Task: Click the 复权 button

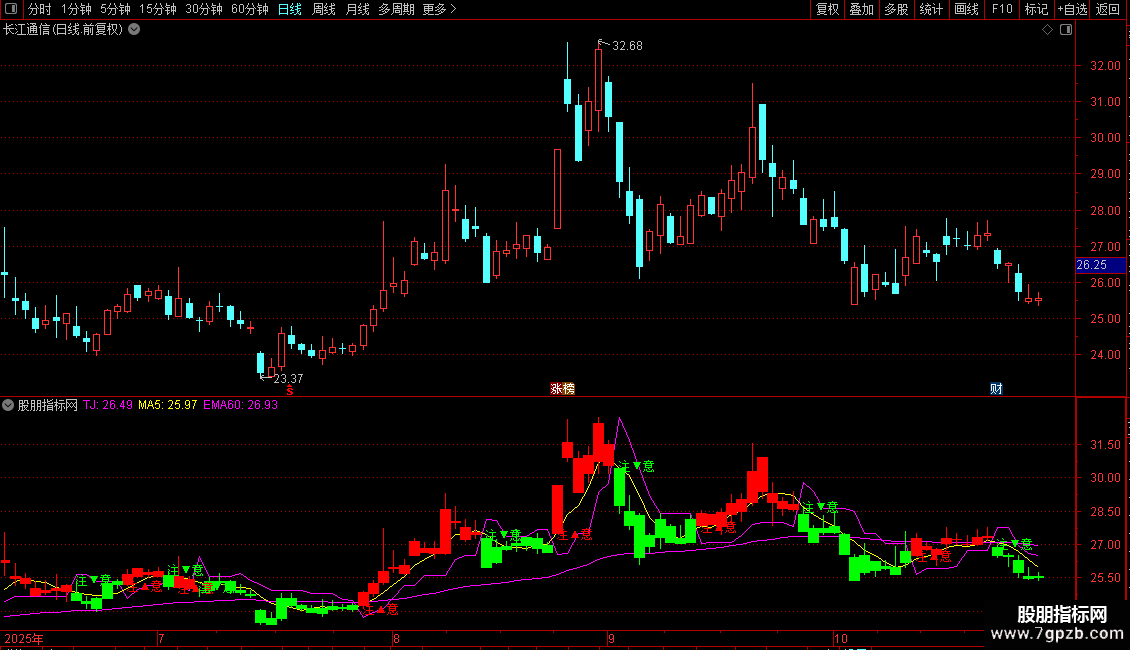Action: tap(827, 9)
